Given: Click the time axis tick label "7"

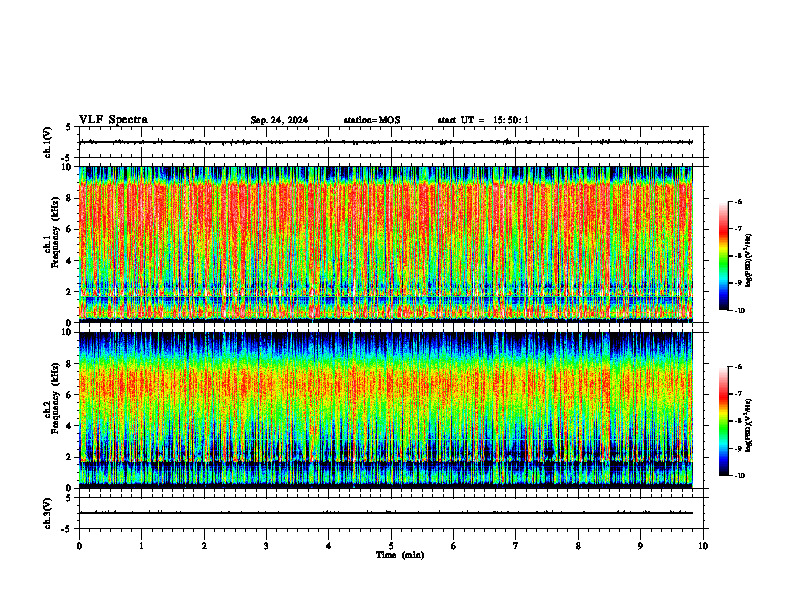Looking at the screenshot, I should pos(516,546).
